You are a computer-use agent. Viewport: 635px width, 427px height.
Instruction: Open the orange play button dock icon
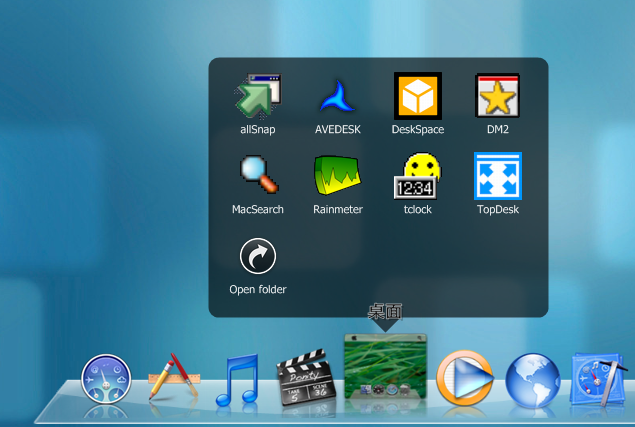point(465,378)
